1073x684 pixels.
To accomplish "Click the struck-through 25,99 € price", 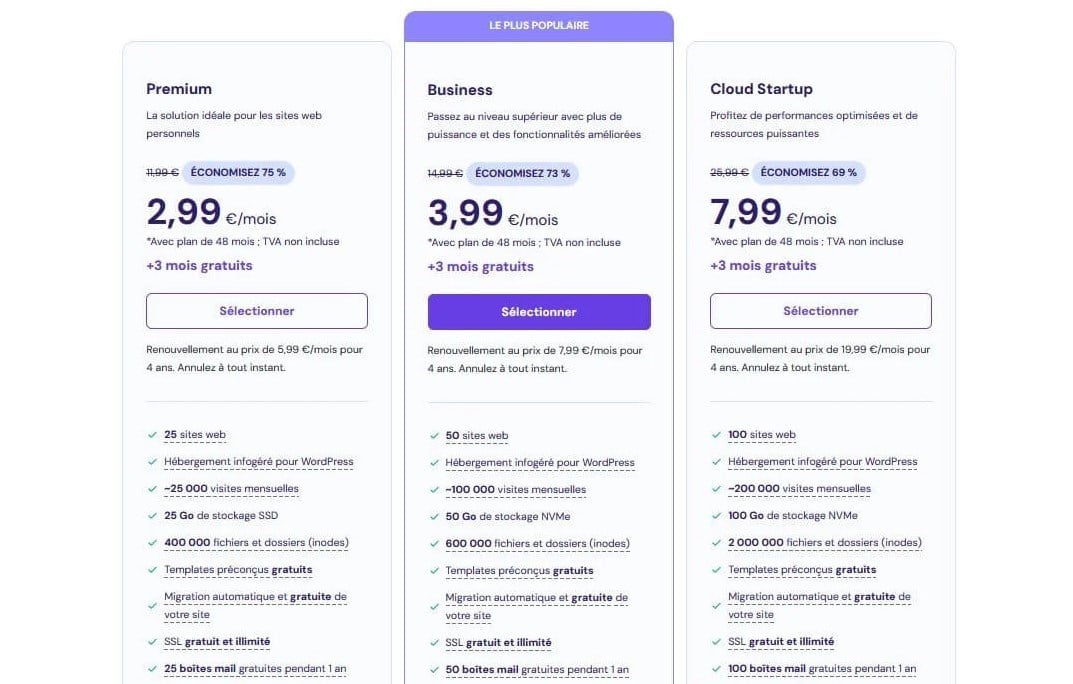I will [x=729, y=172].
